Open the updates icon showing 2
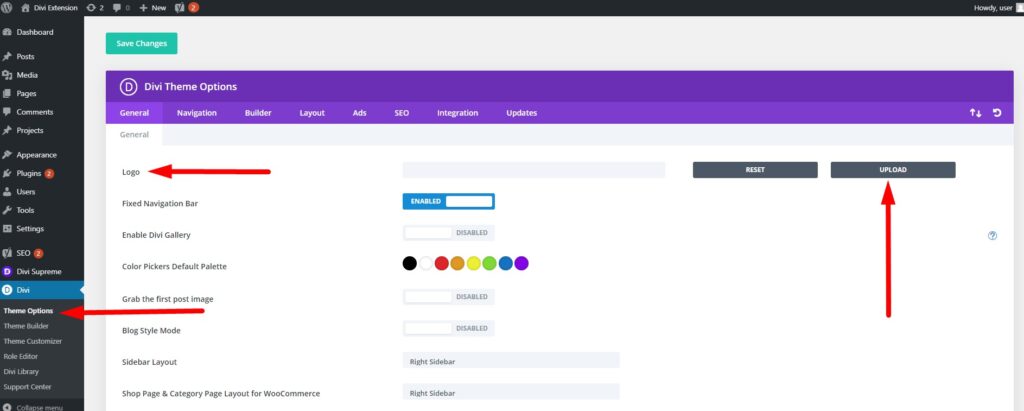Viewport: 1024px width, 411px height. point(95,8)
